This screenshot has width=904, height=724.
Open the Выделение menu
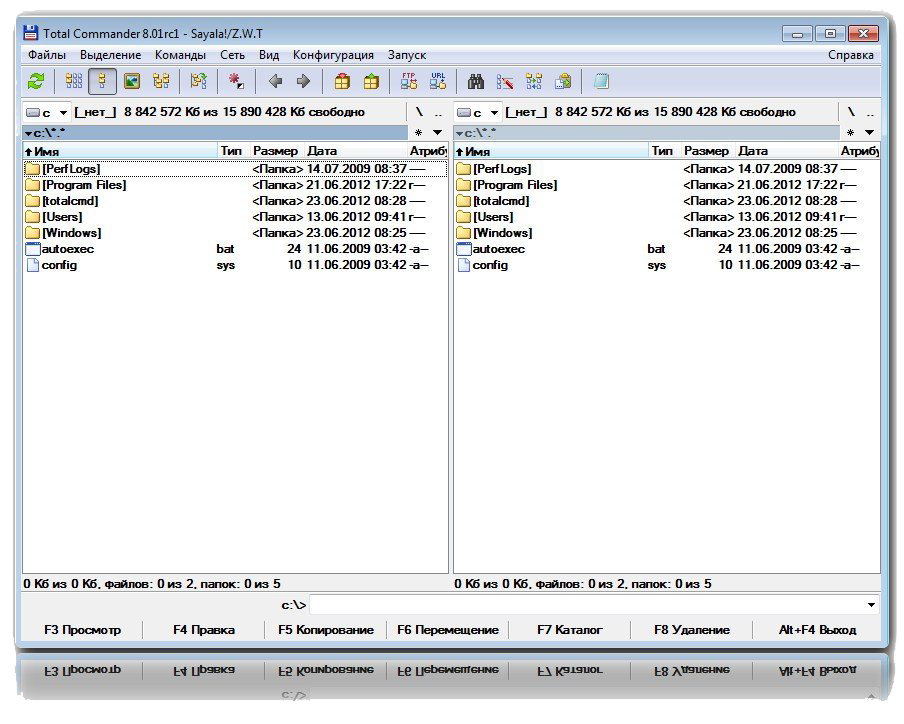pos(110,55)
